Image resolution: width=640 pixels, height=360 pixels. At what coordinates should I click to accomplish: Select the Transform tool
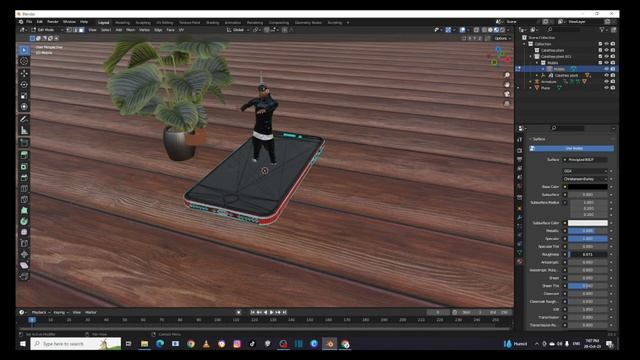(x=24, y=107)
